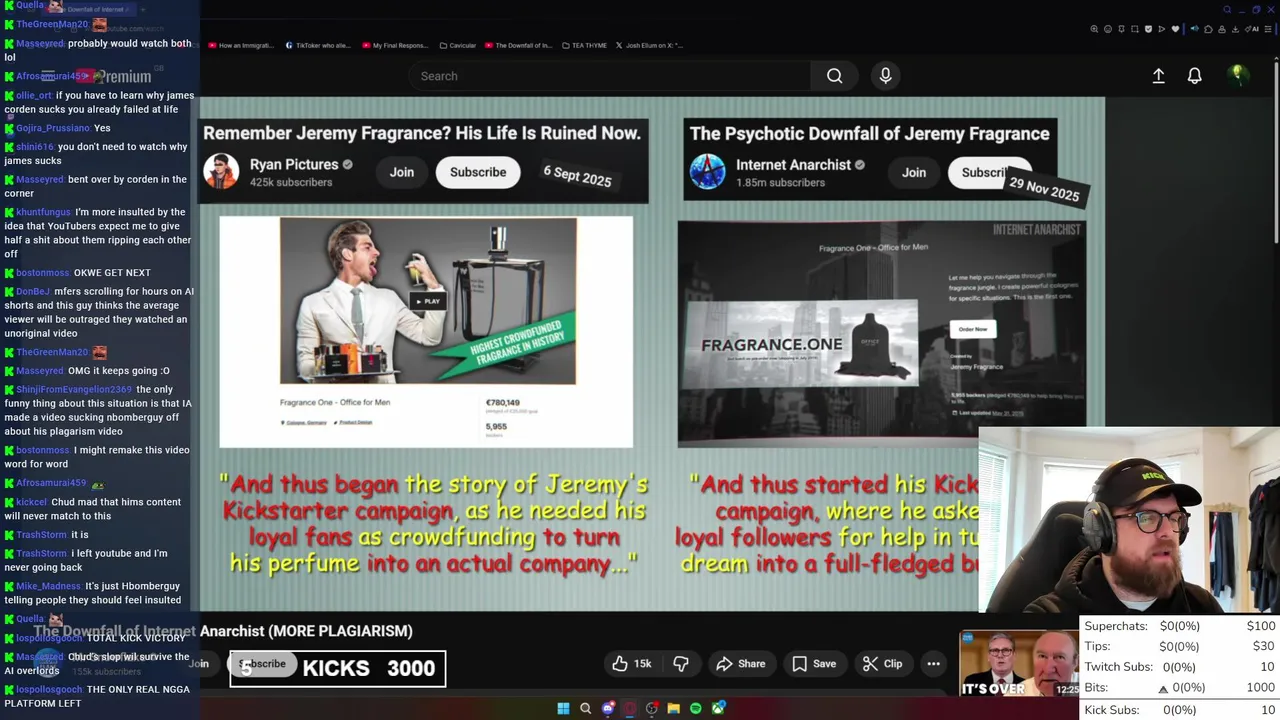Click the pinboard pin toolbar icon

pyautogui.click(x=1121, y=29)
